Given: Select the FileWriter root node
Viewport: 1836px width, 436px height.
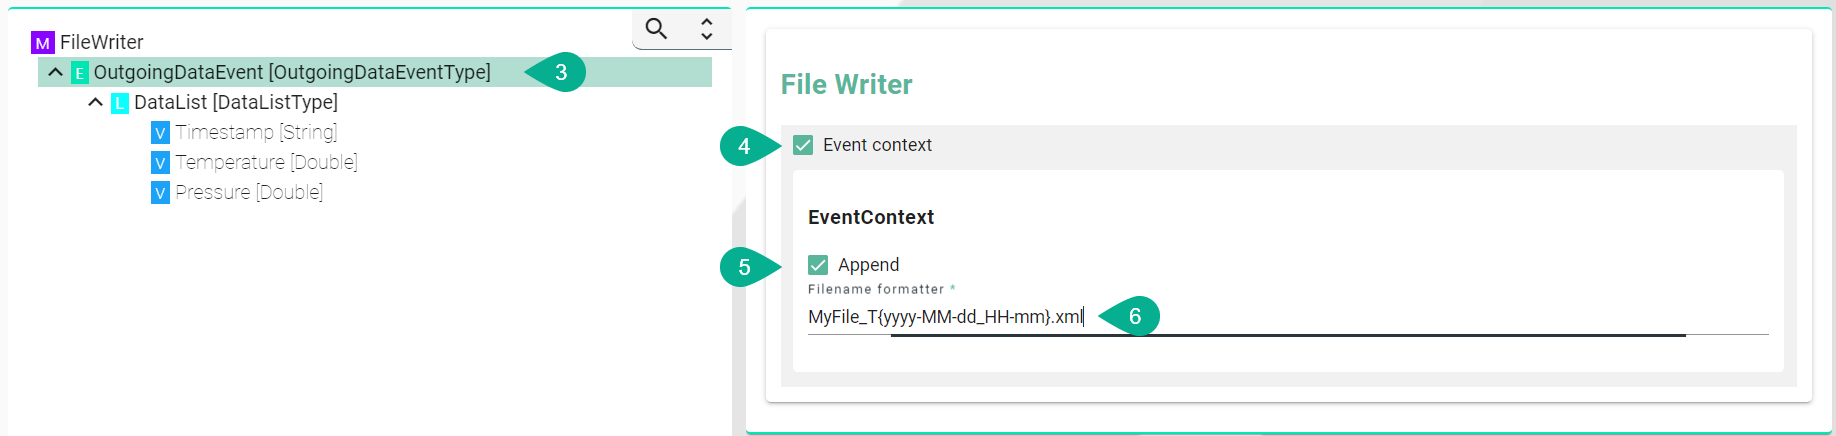Looking at the screenshot, I should (101, 43).
